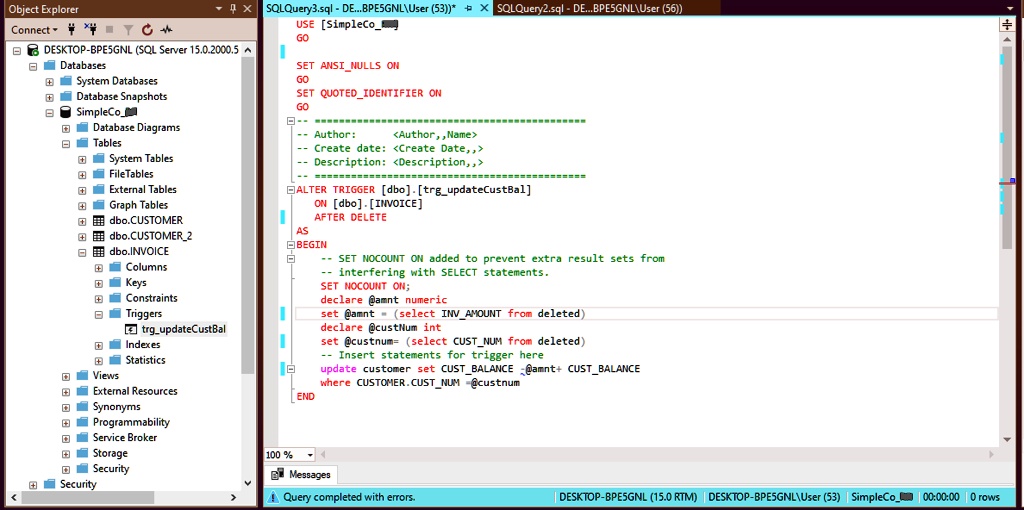Image resolution: width=1024 pixels, height=510 pixels.
Task: Open Activity Monitor pulse icon
Action: click(167, 30)
